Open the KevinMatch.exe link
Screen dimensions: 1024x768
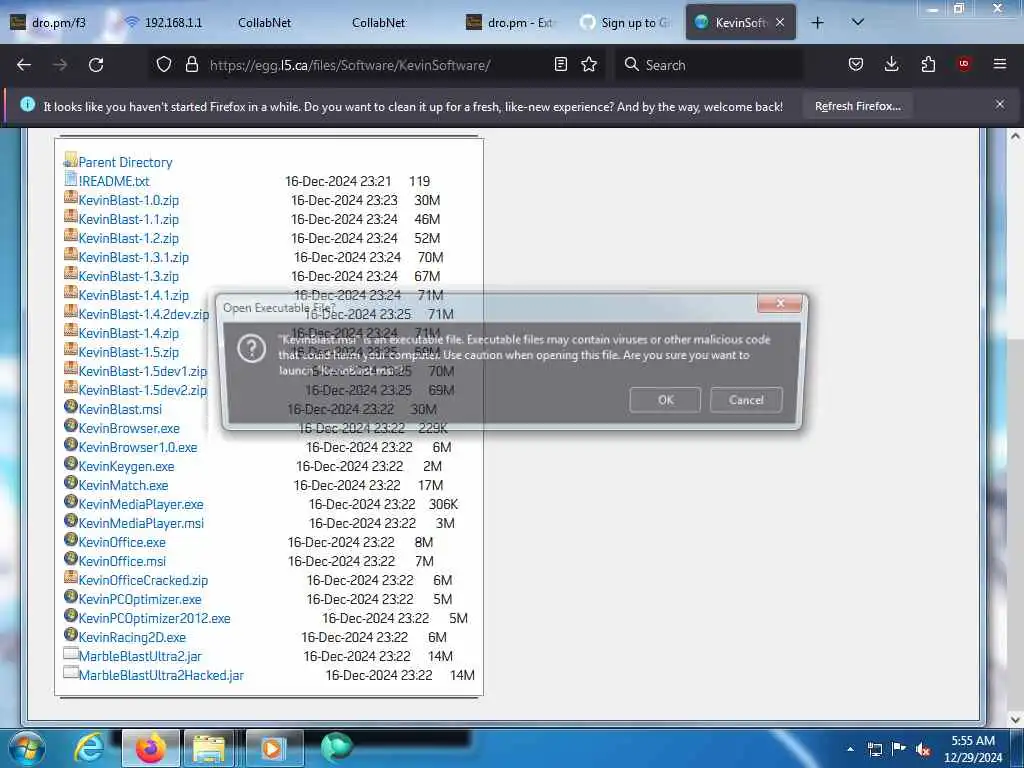coord(123,485)
